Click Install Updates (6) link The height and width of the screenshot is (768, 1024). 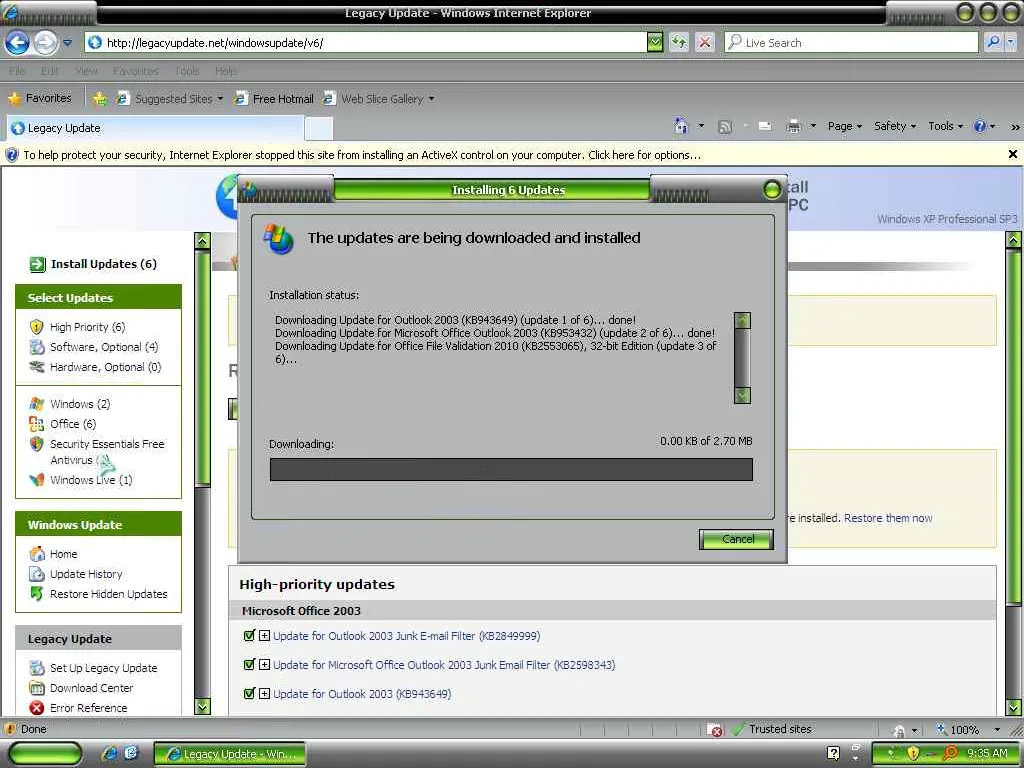103,264
